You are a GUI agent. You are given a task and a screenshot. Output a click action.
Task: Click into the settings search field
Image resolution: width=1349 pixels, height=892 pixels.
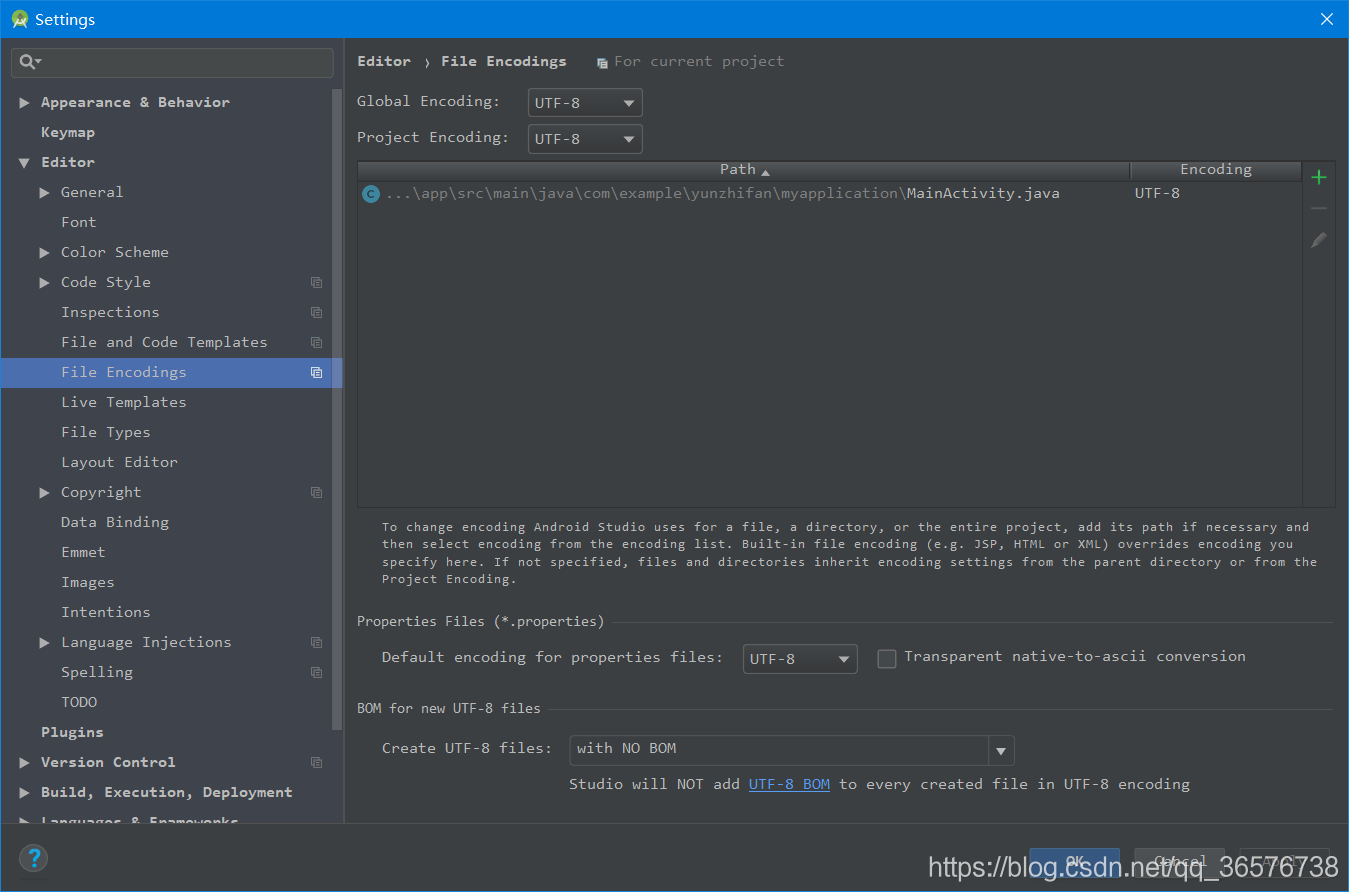tap(172, 62)
